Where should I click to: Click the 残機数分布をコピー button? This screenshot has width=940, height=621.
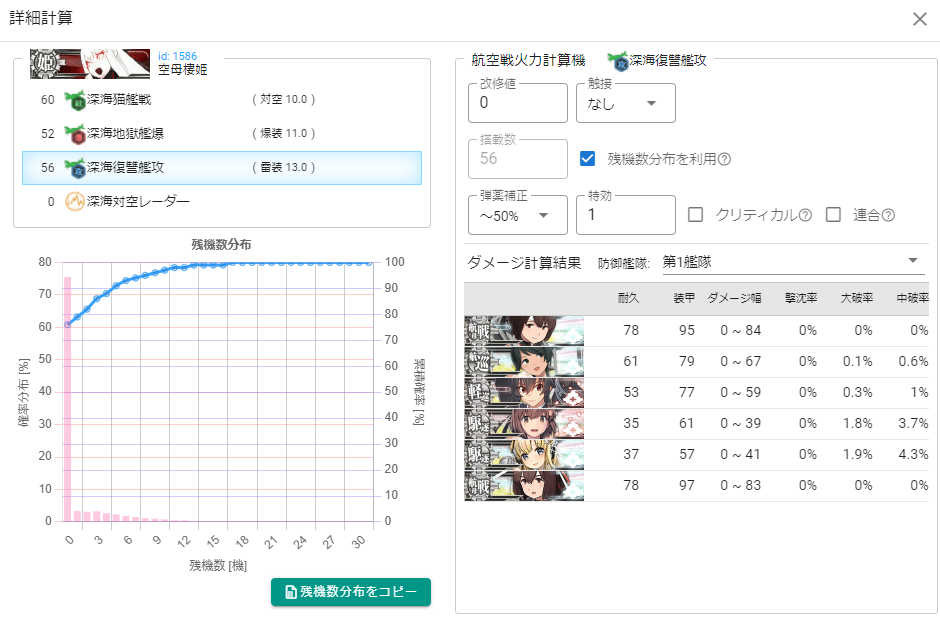pyautogui.click(x=350, y=592)
